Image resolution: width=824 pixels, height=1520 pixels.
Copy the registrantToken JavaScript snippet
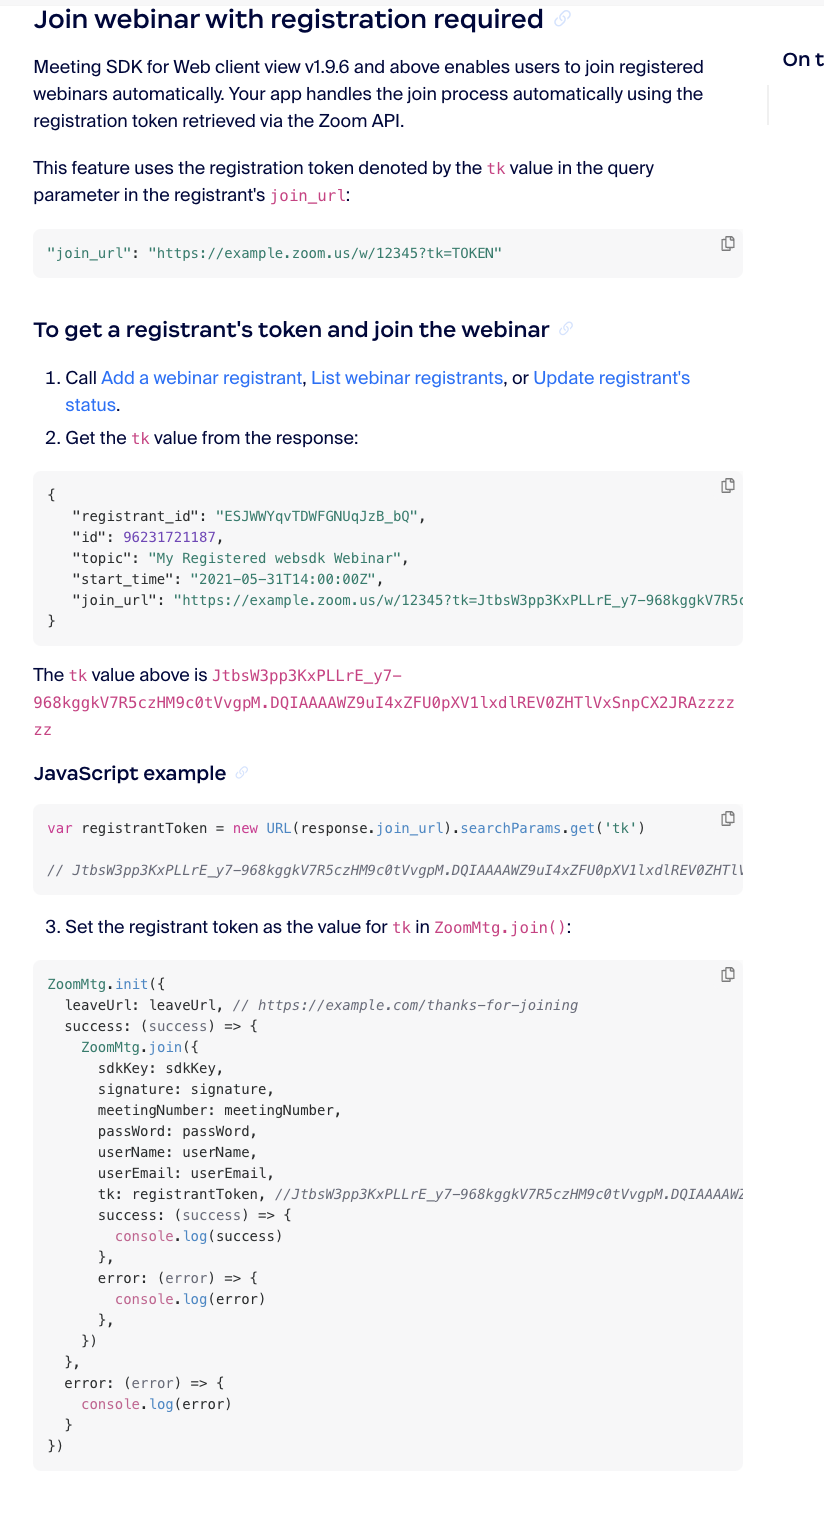point(728,819)
